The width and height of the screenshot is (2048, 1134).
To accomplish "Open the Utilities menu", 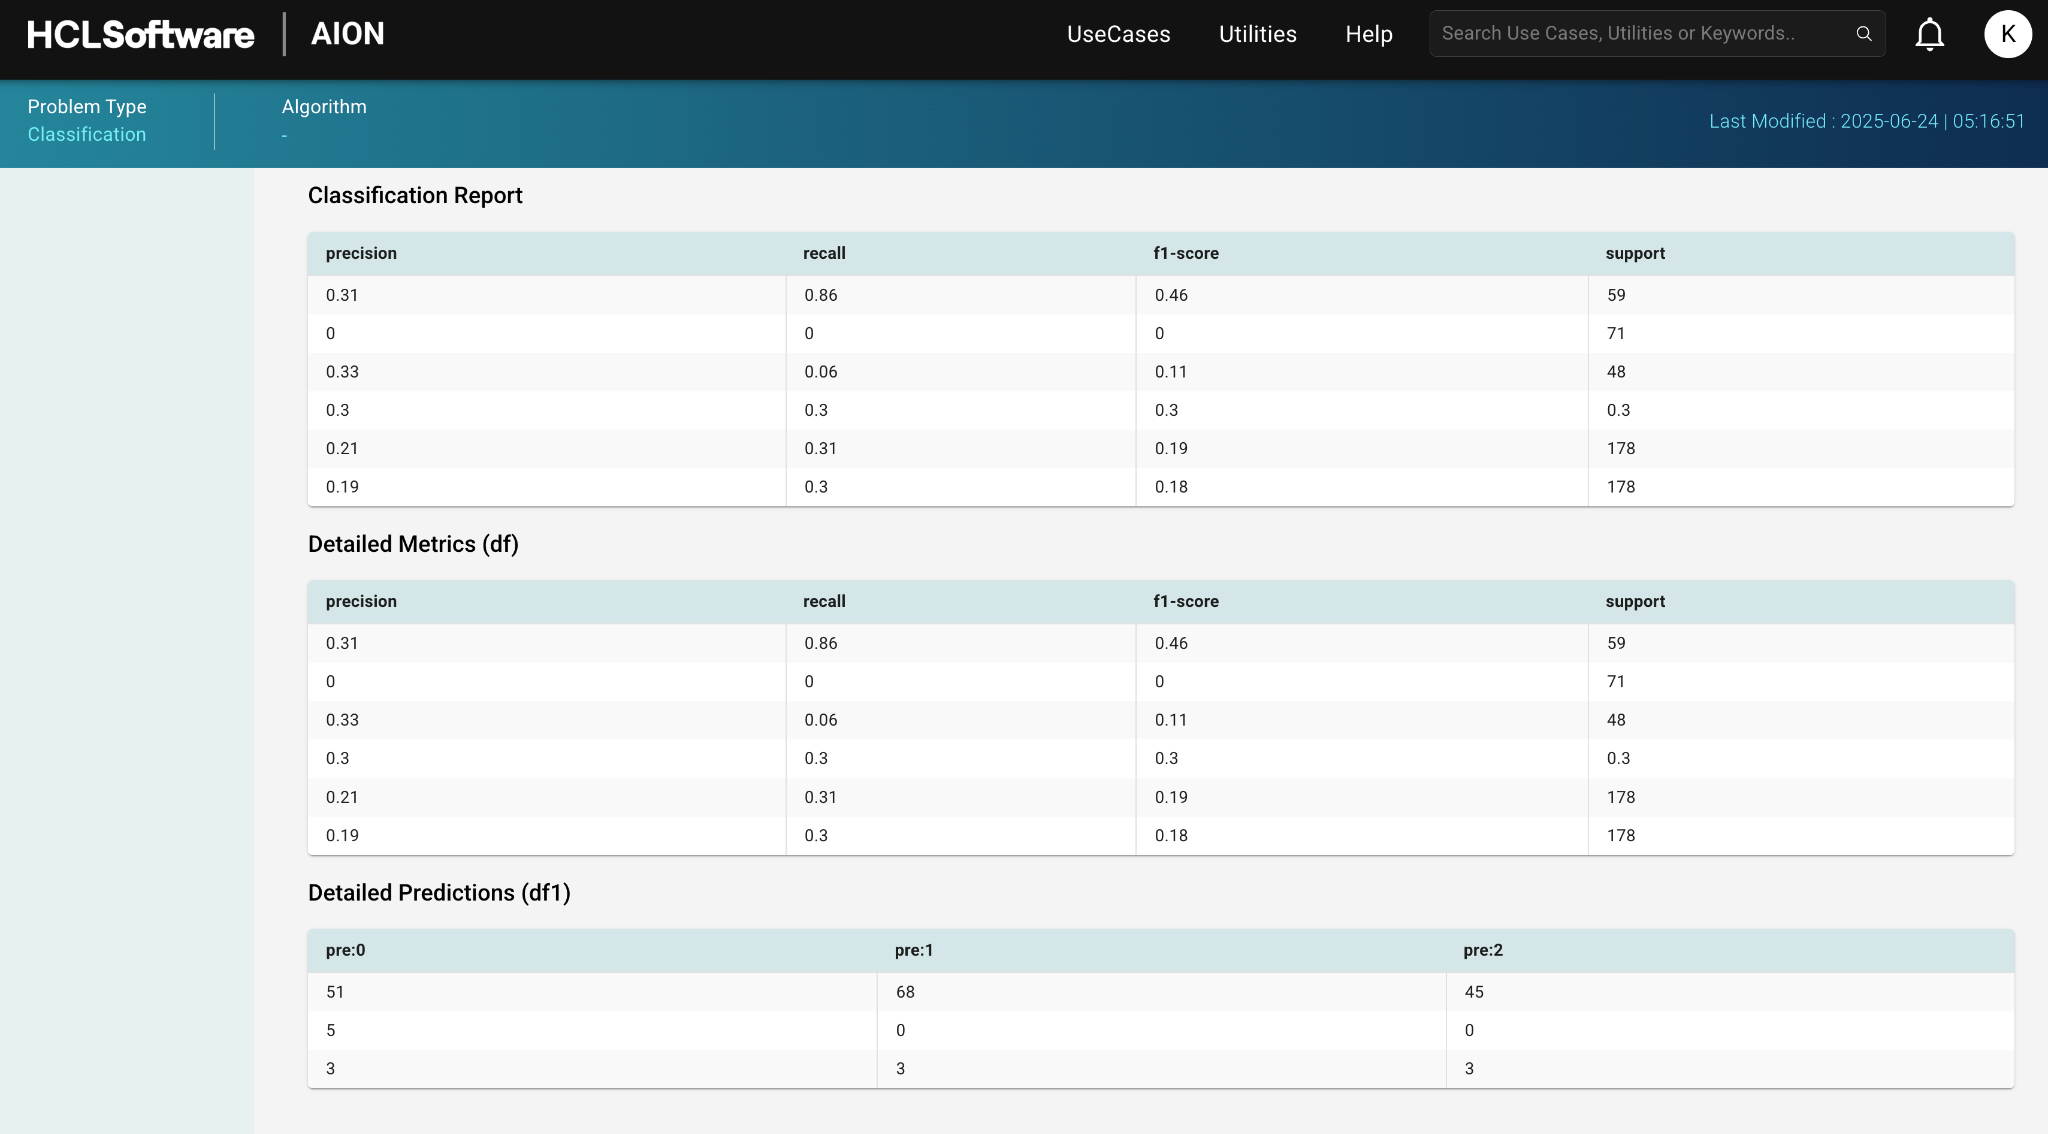I will click(1257, 34).
